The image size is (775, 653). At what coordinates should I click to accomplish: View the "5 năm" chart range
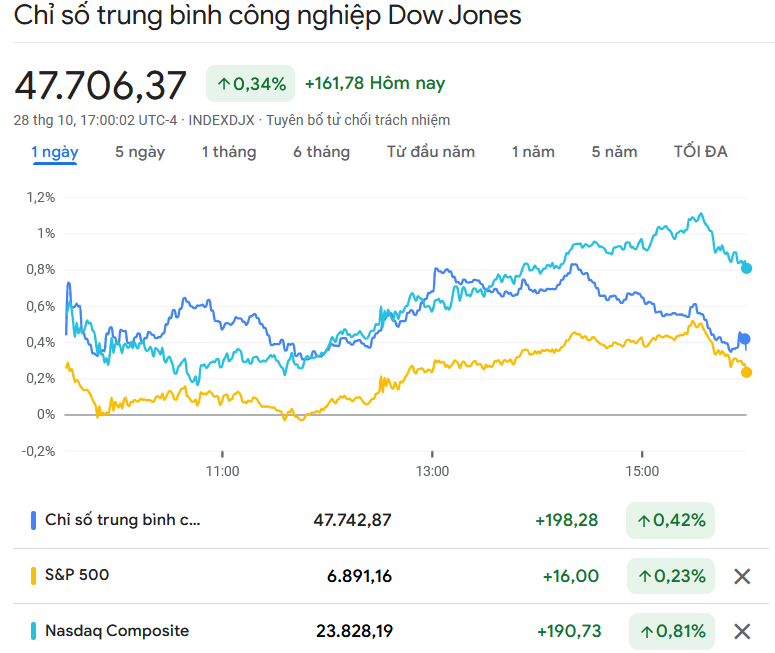point(614,152)
